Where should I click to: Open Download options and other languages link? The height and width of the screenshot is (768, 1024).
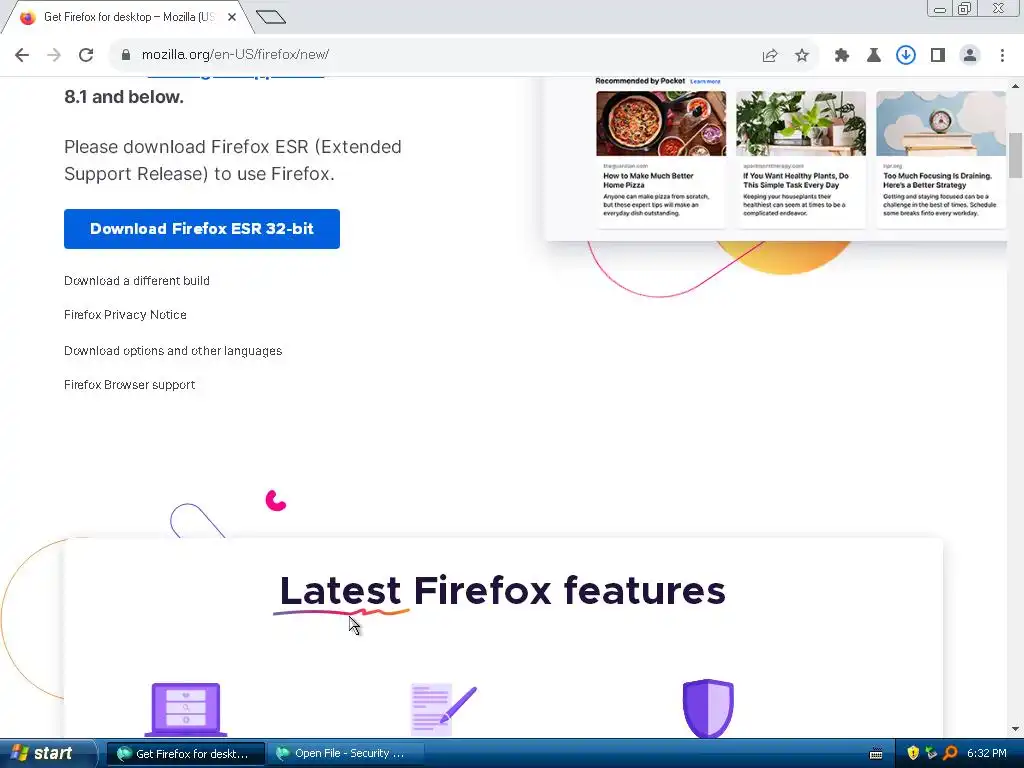pos(173,351)
